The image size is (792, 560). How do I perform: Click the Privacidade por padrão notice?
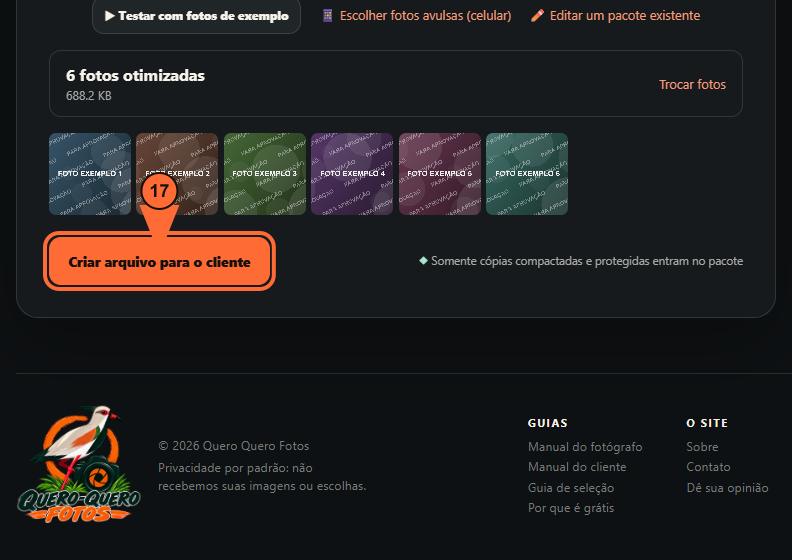tap(262, 477)
